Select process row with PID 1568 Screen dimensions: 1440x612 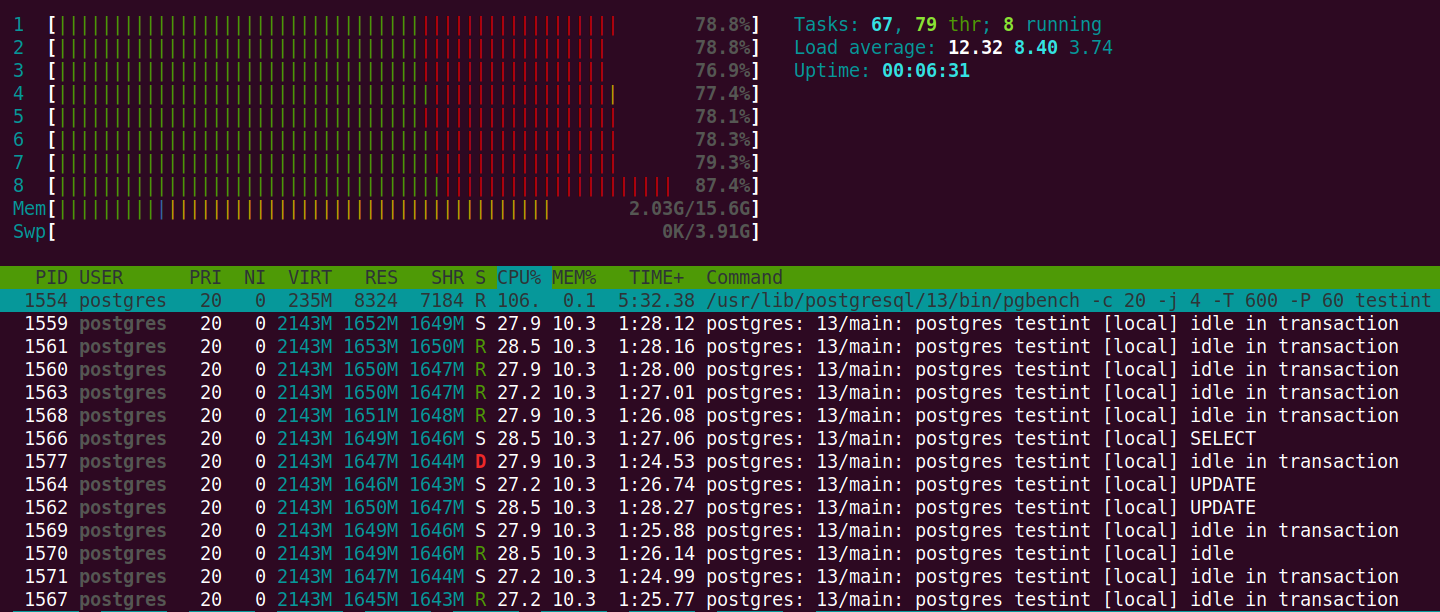coord(720,415)
